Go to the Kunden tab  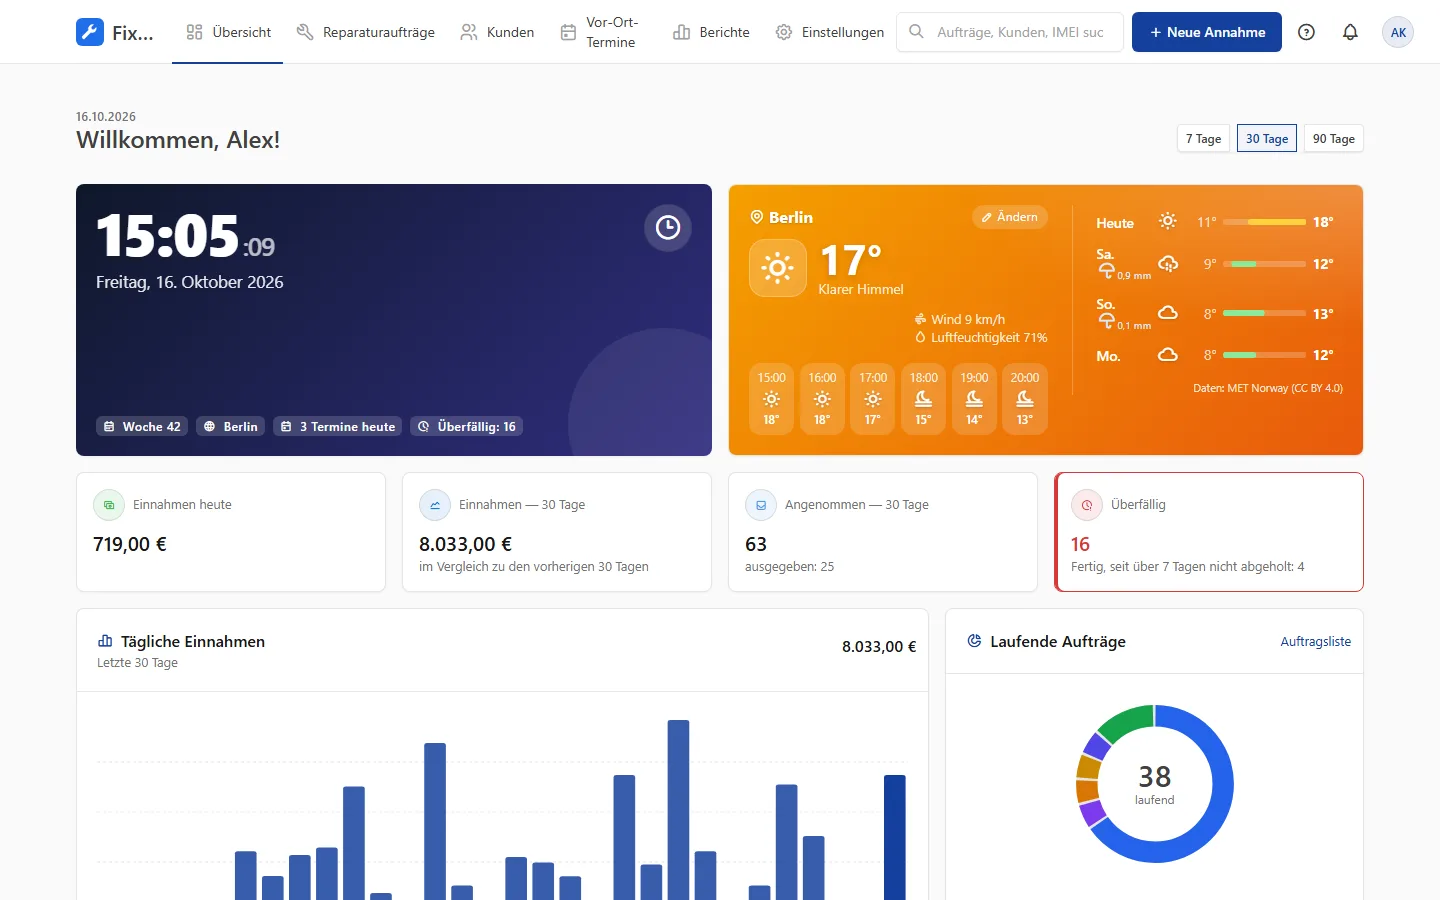pos(497,32)
